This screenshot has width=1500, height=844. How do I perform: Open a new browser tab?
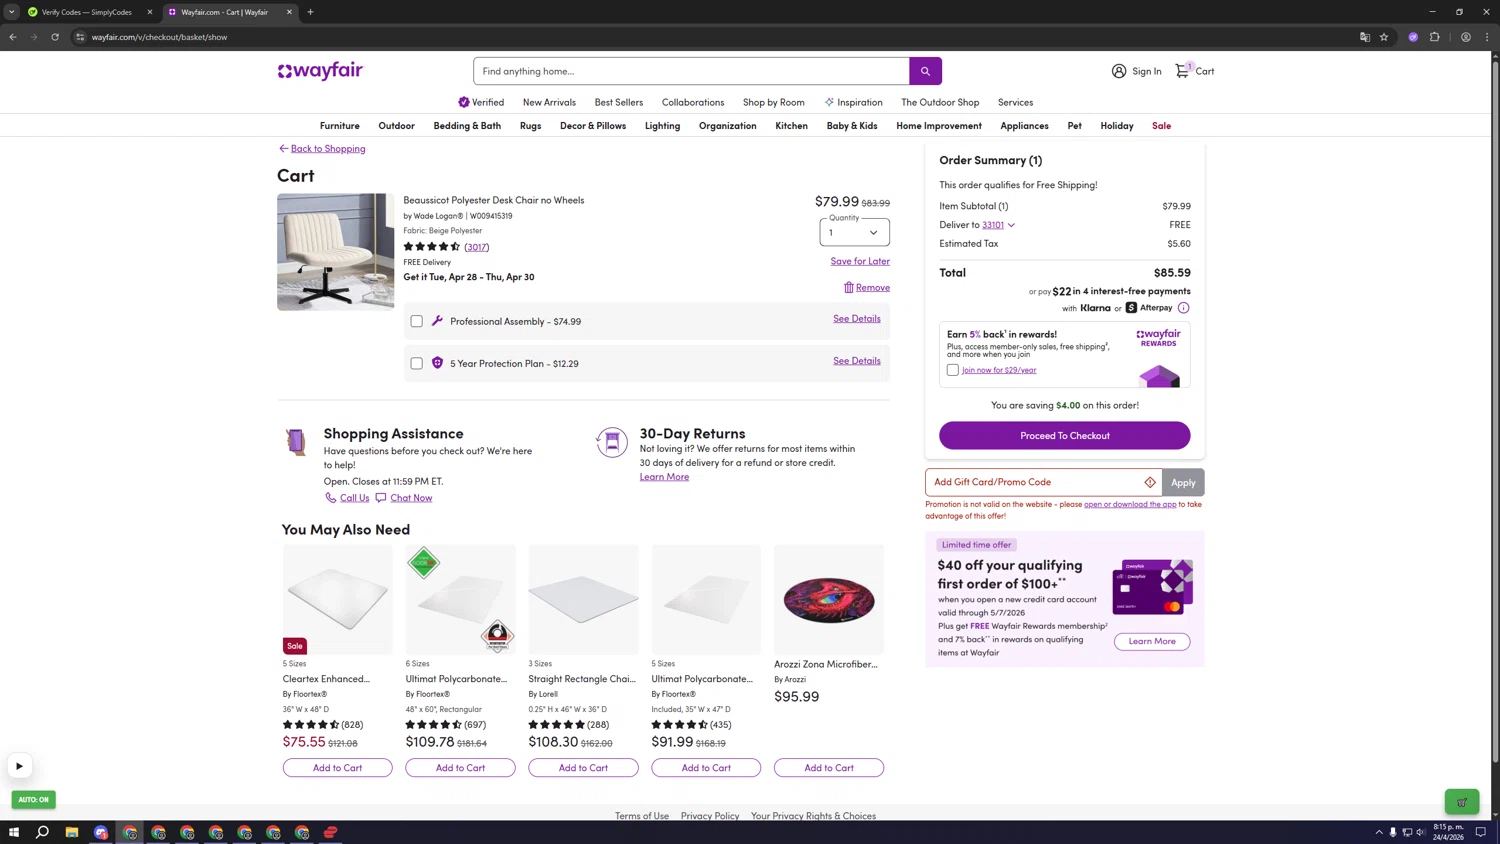[x=310, y=12]
